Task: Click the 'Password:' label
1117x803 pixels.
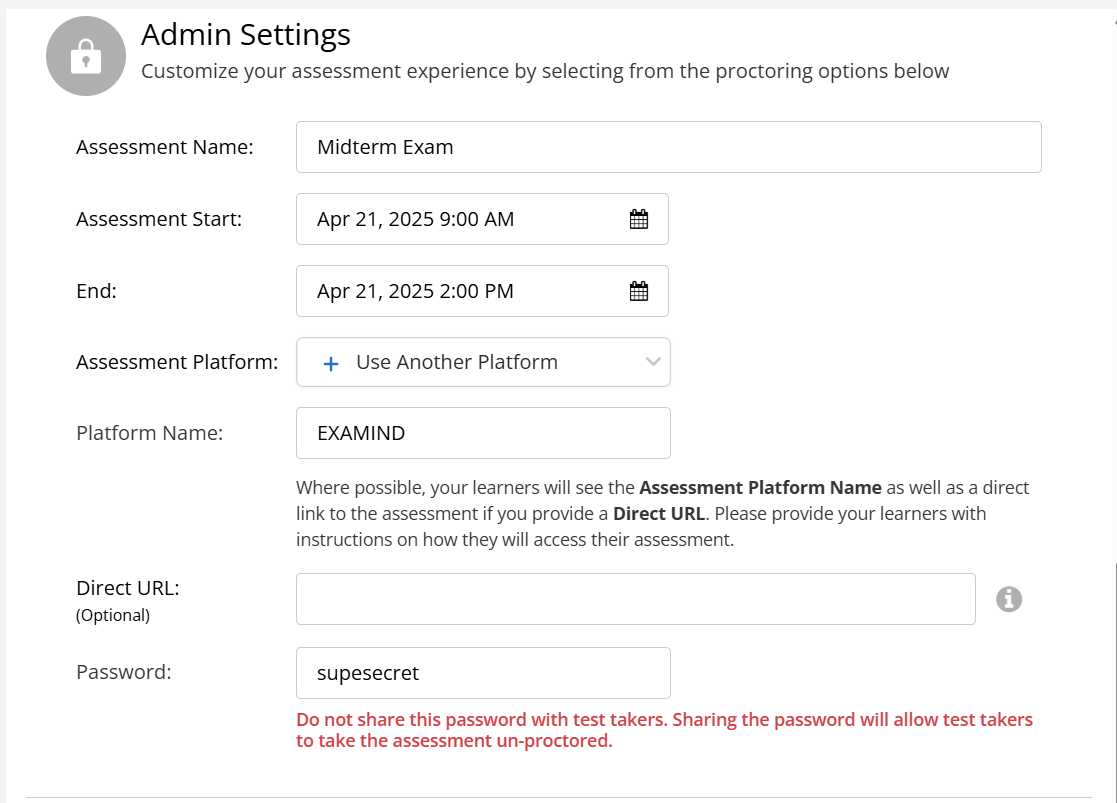Action: coord(124,672)
